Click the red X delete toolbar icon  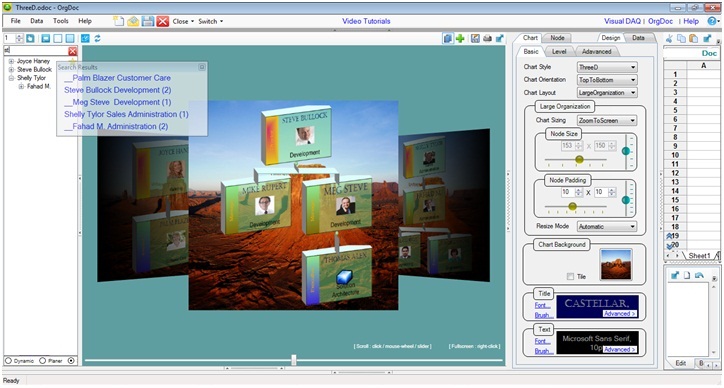pos(163,21)
